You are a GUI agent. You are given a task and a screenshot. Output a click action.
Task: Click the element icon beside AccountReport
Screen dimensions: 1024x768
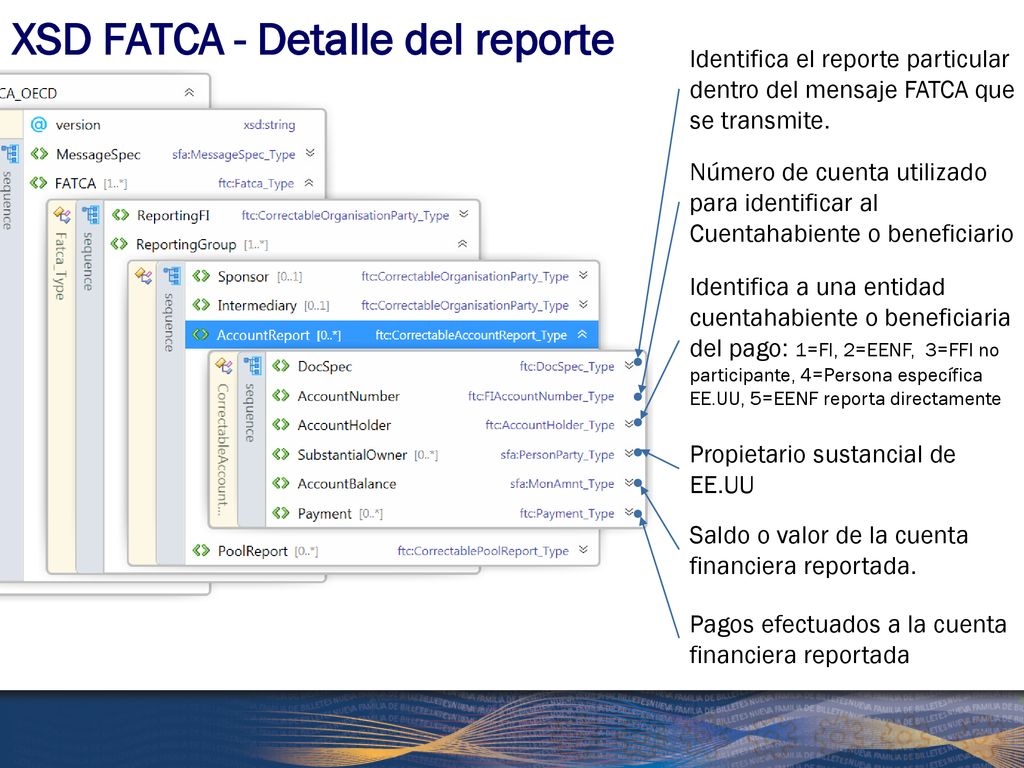click(x=200, y=335)
